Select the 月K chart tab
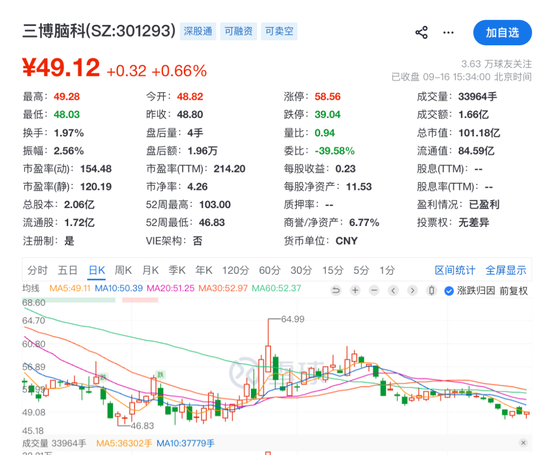This screenshot has width=550, height=455. click(150, 270)
